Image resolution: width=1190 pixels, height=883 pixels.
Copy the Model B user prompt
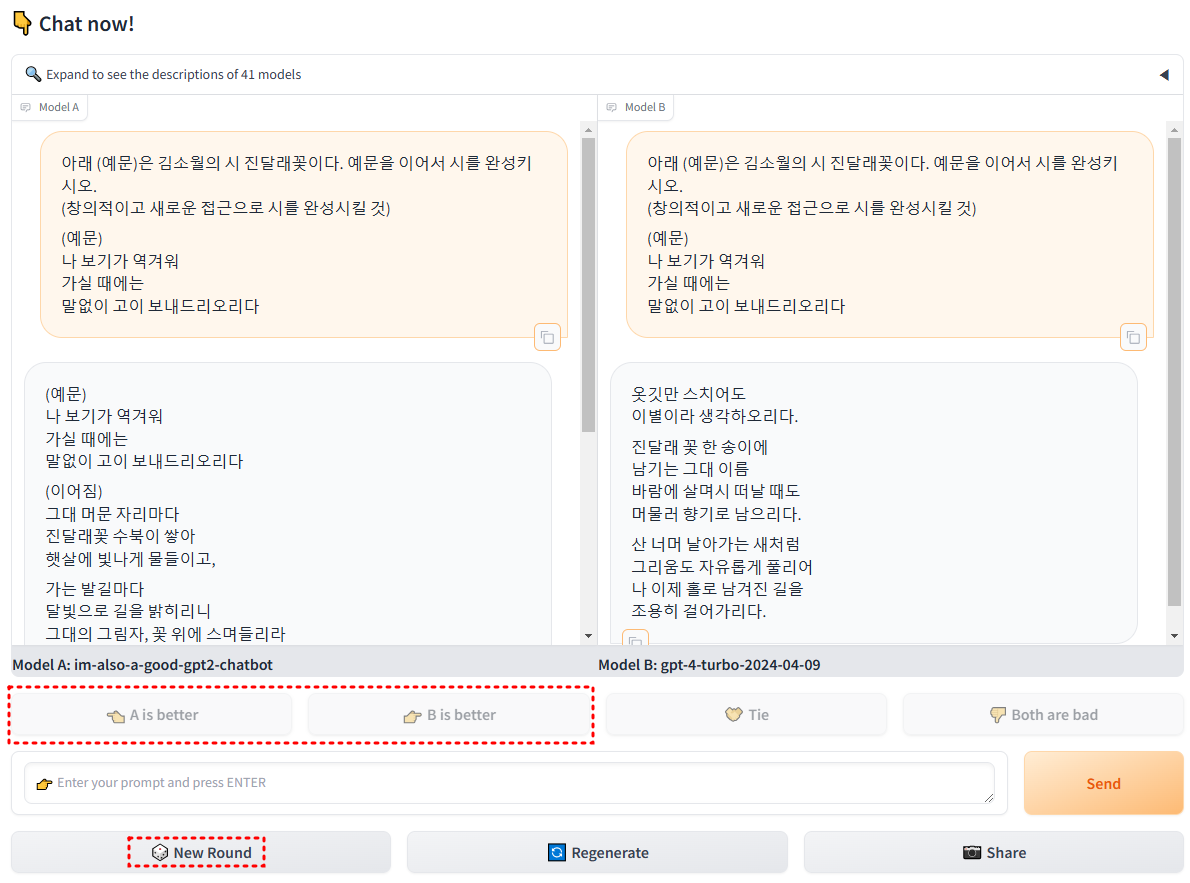(x=1133, y=338)
